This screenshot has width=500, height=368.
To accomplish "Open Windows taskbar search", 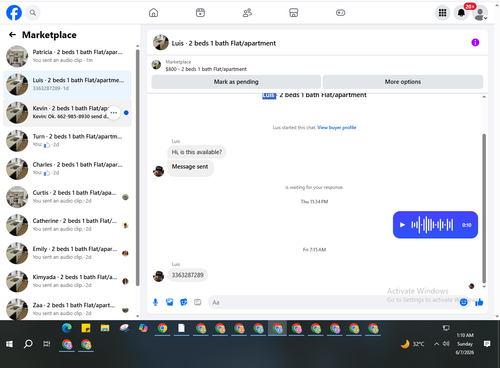I will point(28,344).
